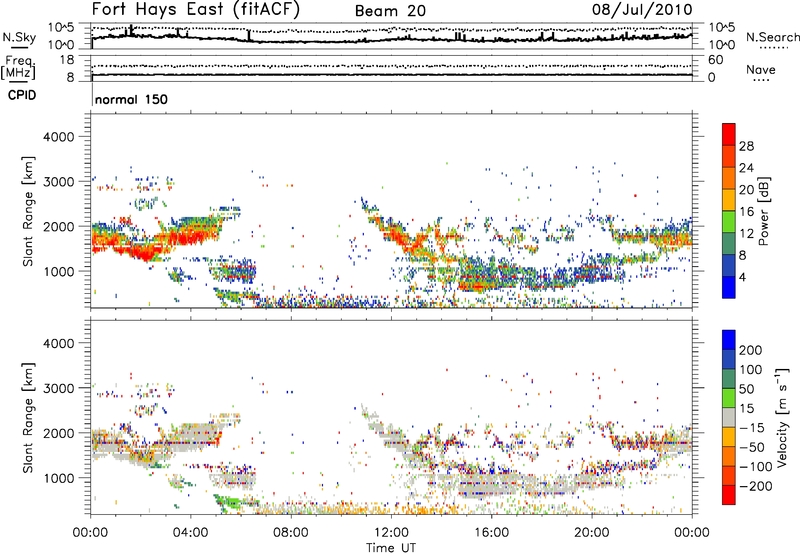This screenshot has width=800, height=554.
Task: Click the 'normal 150' CPID text
Action: (x=131, y=99)
